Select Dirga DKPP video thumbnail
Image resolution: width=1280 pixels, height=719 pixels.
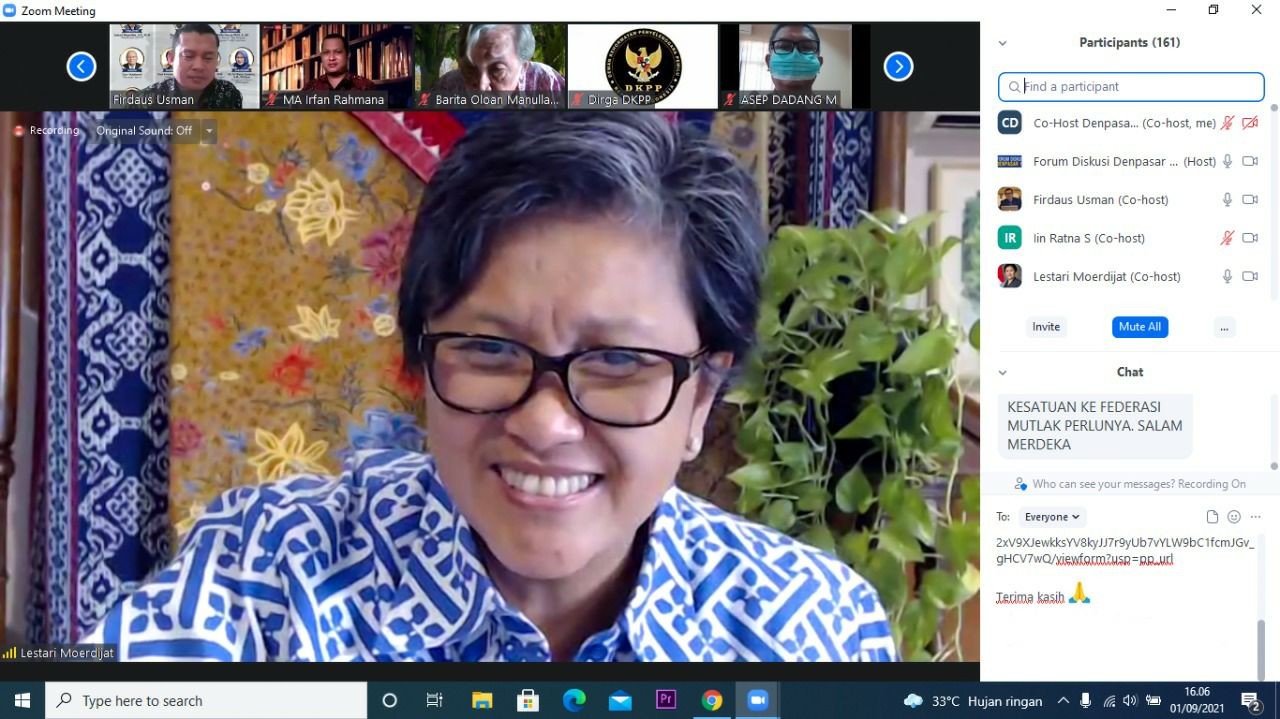tap(643, 66)
